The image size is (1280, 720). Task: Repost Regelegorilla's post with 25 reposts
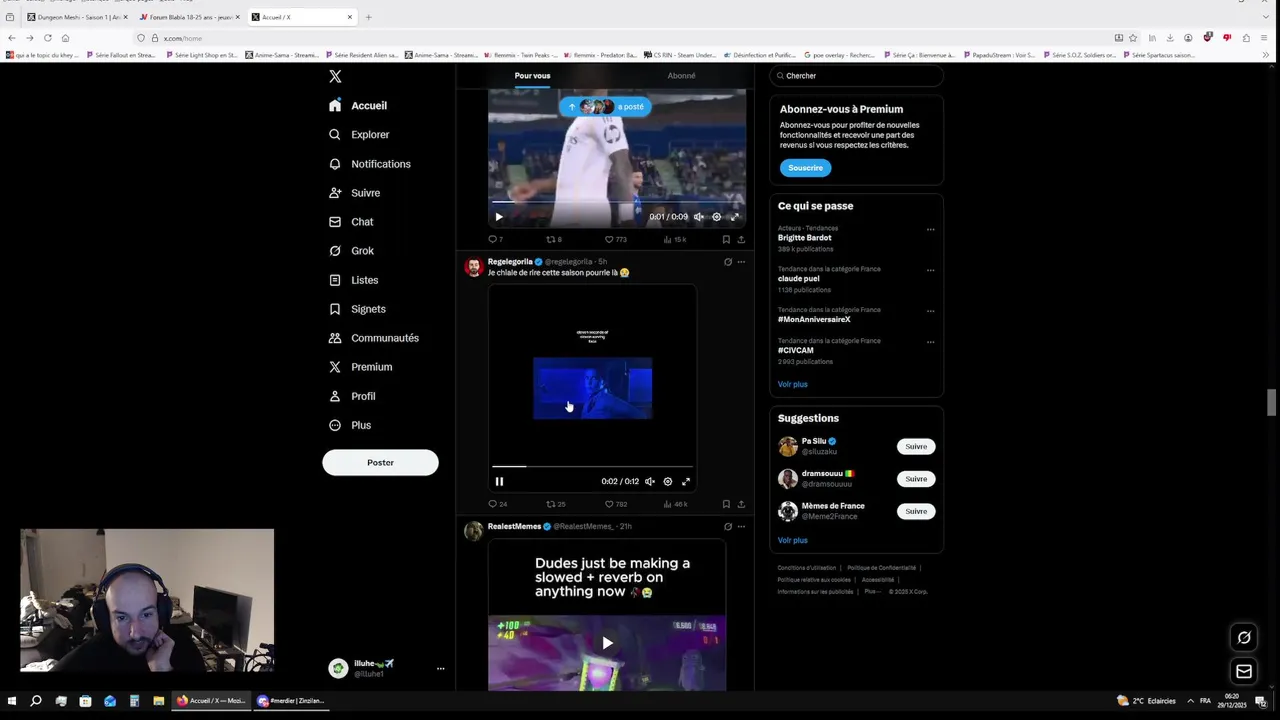[556, 504]
